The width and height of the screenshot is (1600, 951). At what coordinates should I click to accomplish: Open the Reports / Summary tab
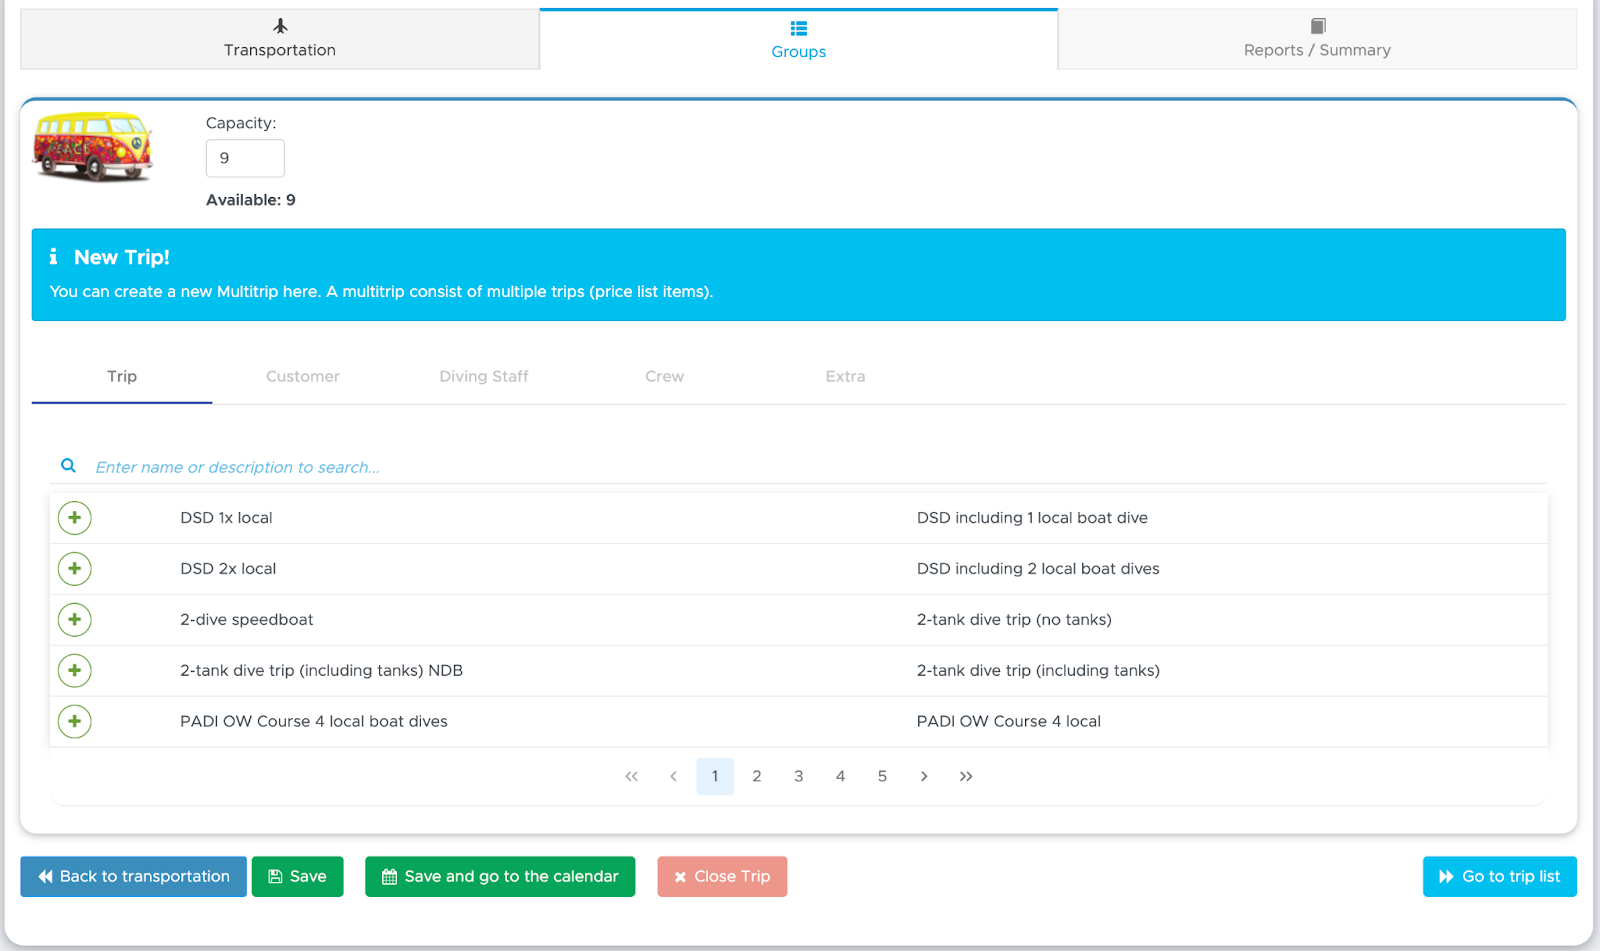pyautogui.click(x=1318, y=39)
